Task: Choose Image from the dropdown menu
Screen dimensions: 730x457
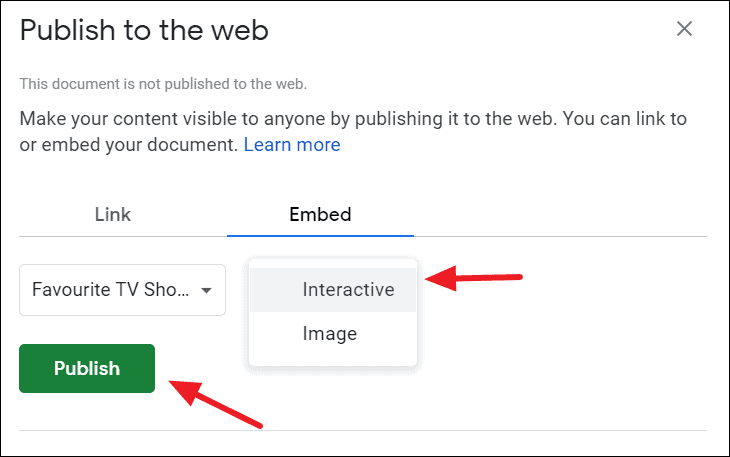Action: (332, 333)
